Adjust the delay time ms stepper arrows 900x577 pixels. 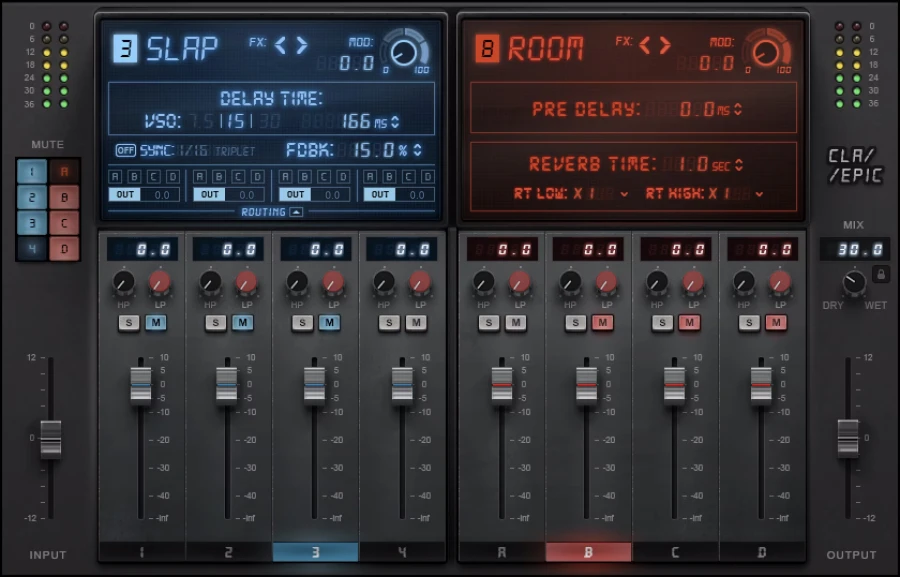click(x=395, y=122)
